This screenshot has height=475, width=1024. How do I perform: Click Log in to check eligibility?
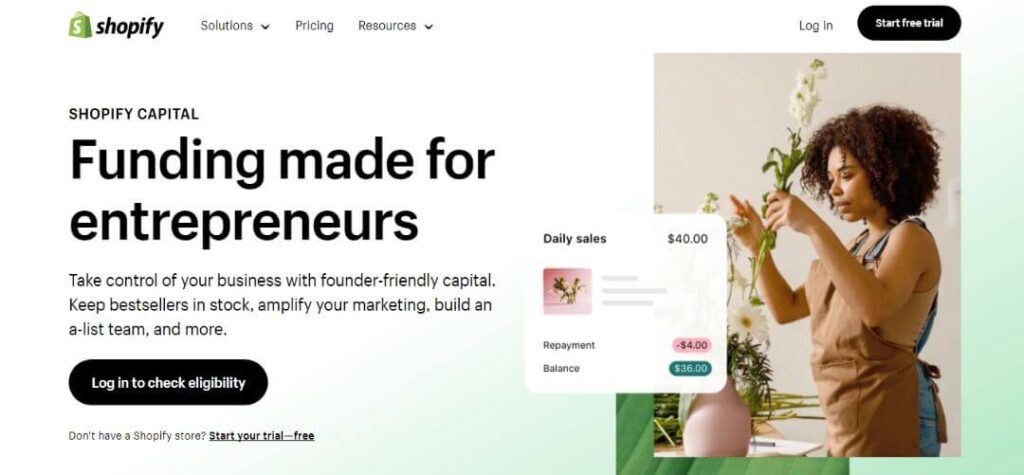coord(168,382)
